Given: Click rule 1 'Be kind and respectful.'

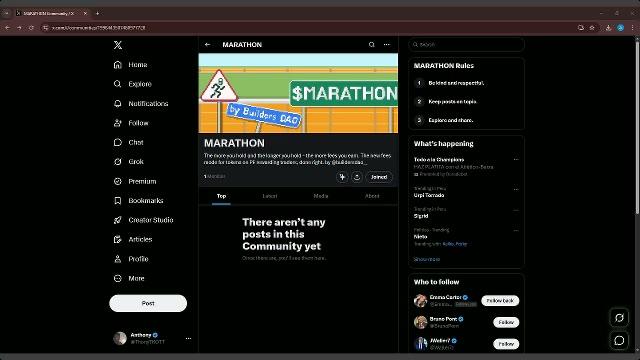Looking at the screenshot, I should coord(456,83).
